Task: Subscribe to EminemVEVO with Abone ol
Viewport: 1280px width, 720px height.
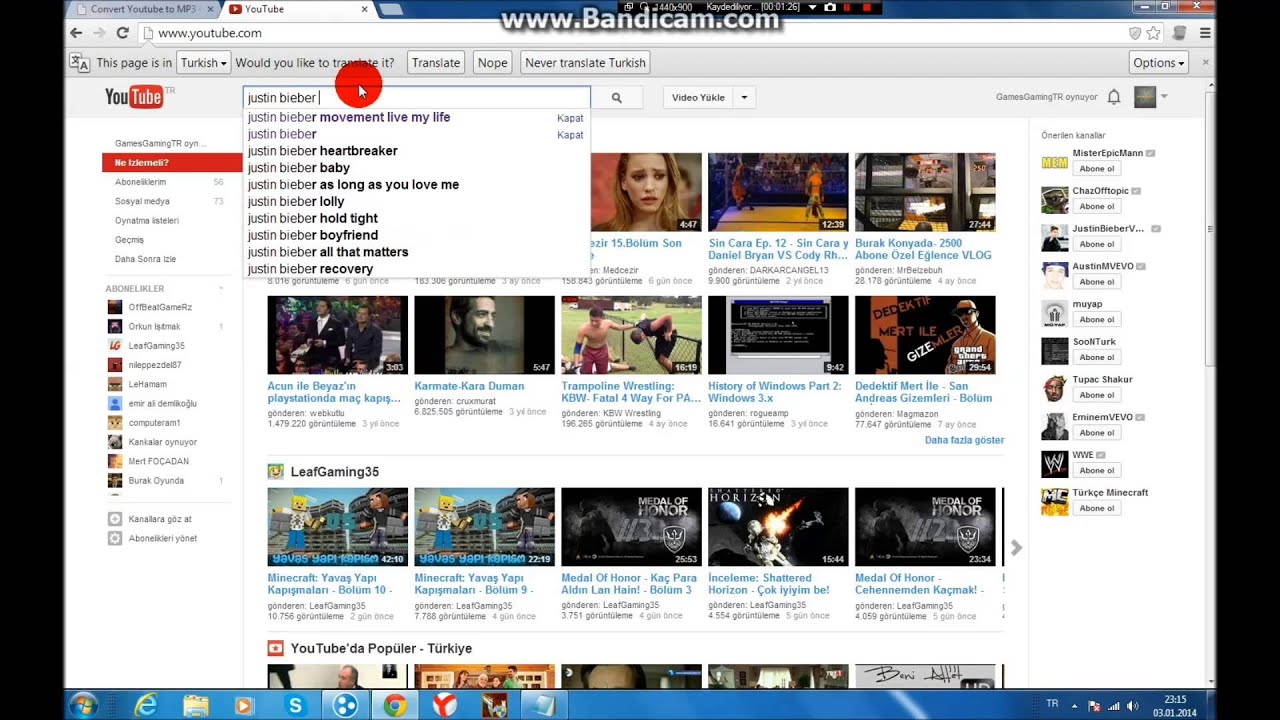Action: 1097,433
